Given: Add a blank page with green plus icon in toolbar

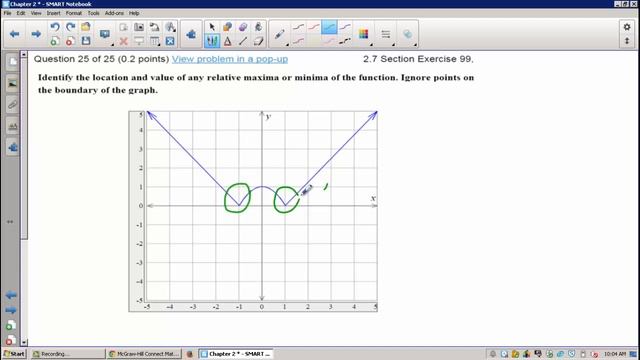Looking at the screenshot, I should (55, 41).
